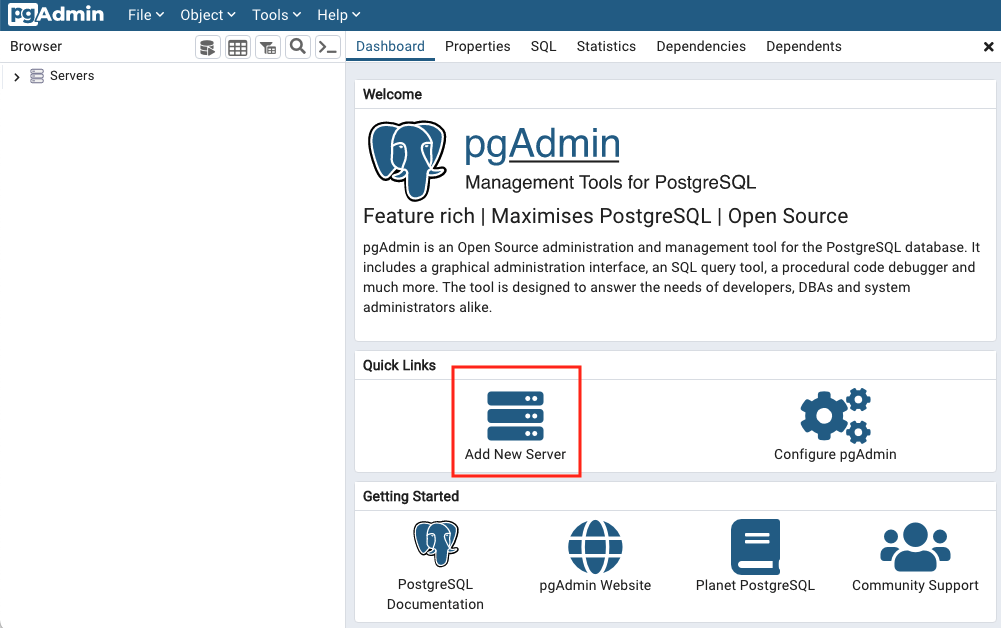Viewport: 1001px width, 628px height.
Task: Open PostgreSQL Documentation elephant icon
Action: point(435,543)
